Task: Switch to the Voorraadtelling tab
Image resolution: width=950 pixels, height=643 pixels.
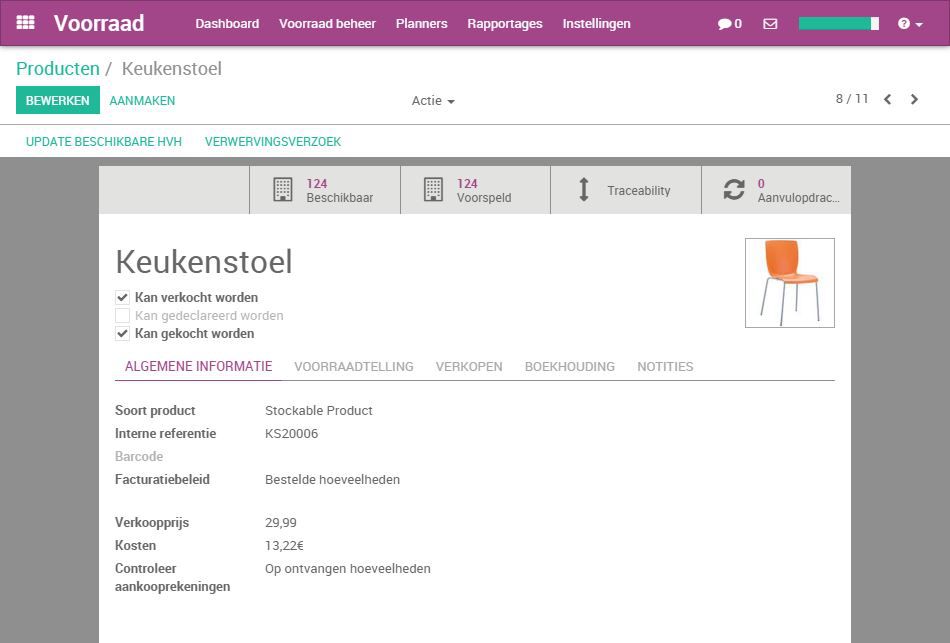Action: [354, 366]
